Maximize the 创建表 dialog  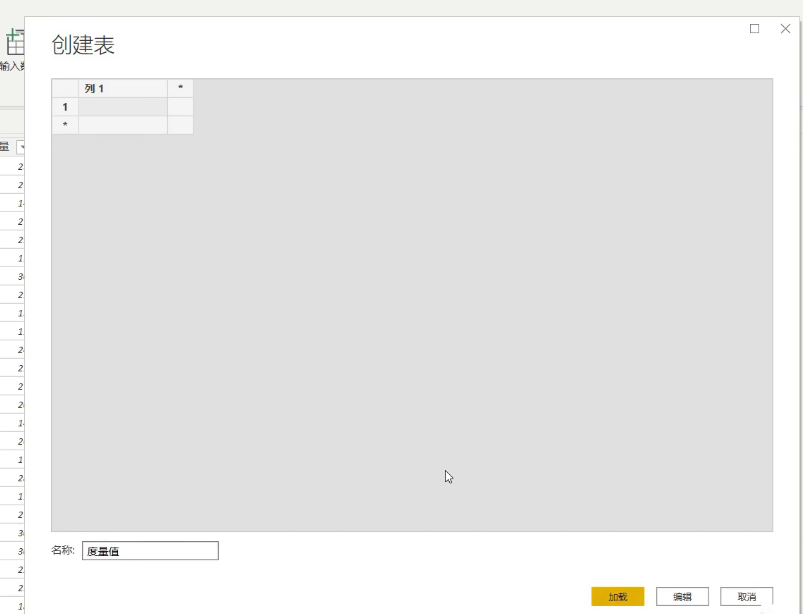(754, 29)
